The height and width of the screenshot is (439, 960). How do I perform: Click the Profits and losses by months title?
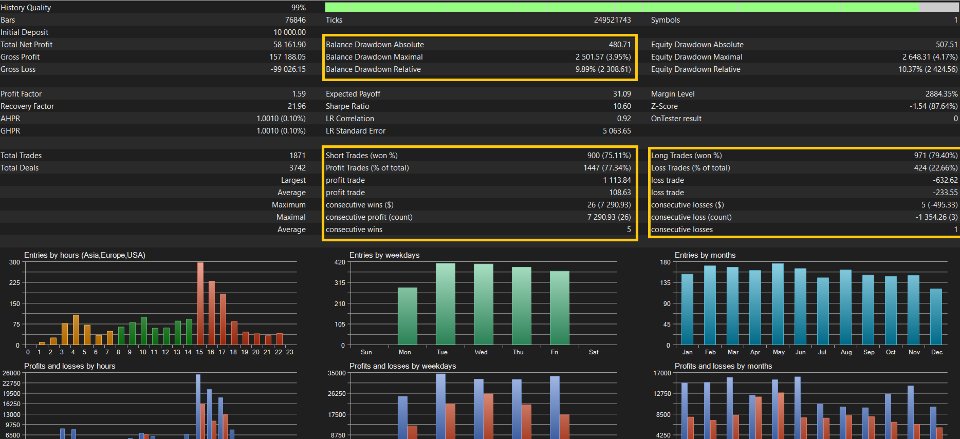(723, 366)
